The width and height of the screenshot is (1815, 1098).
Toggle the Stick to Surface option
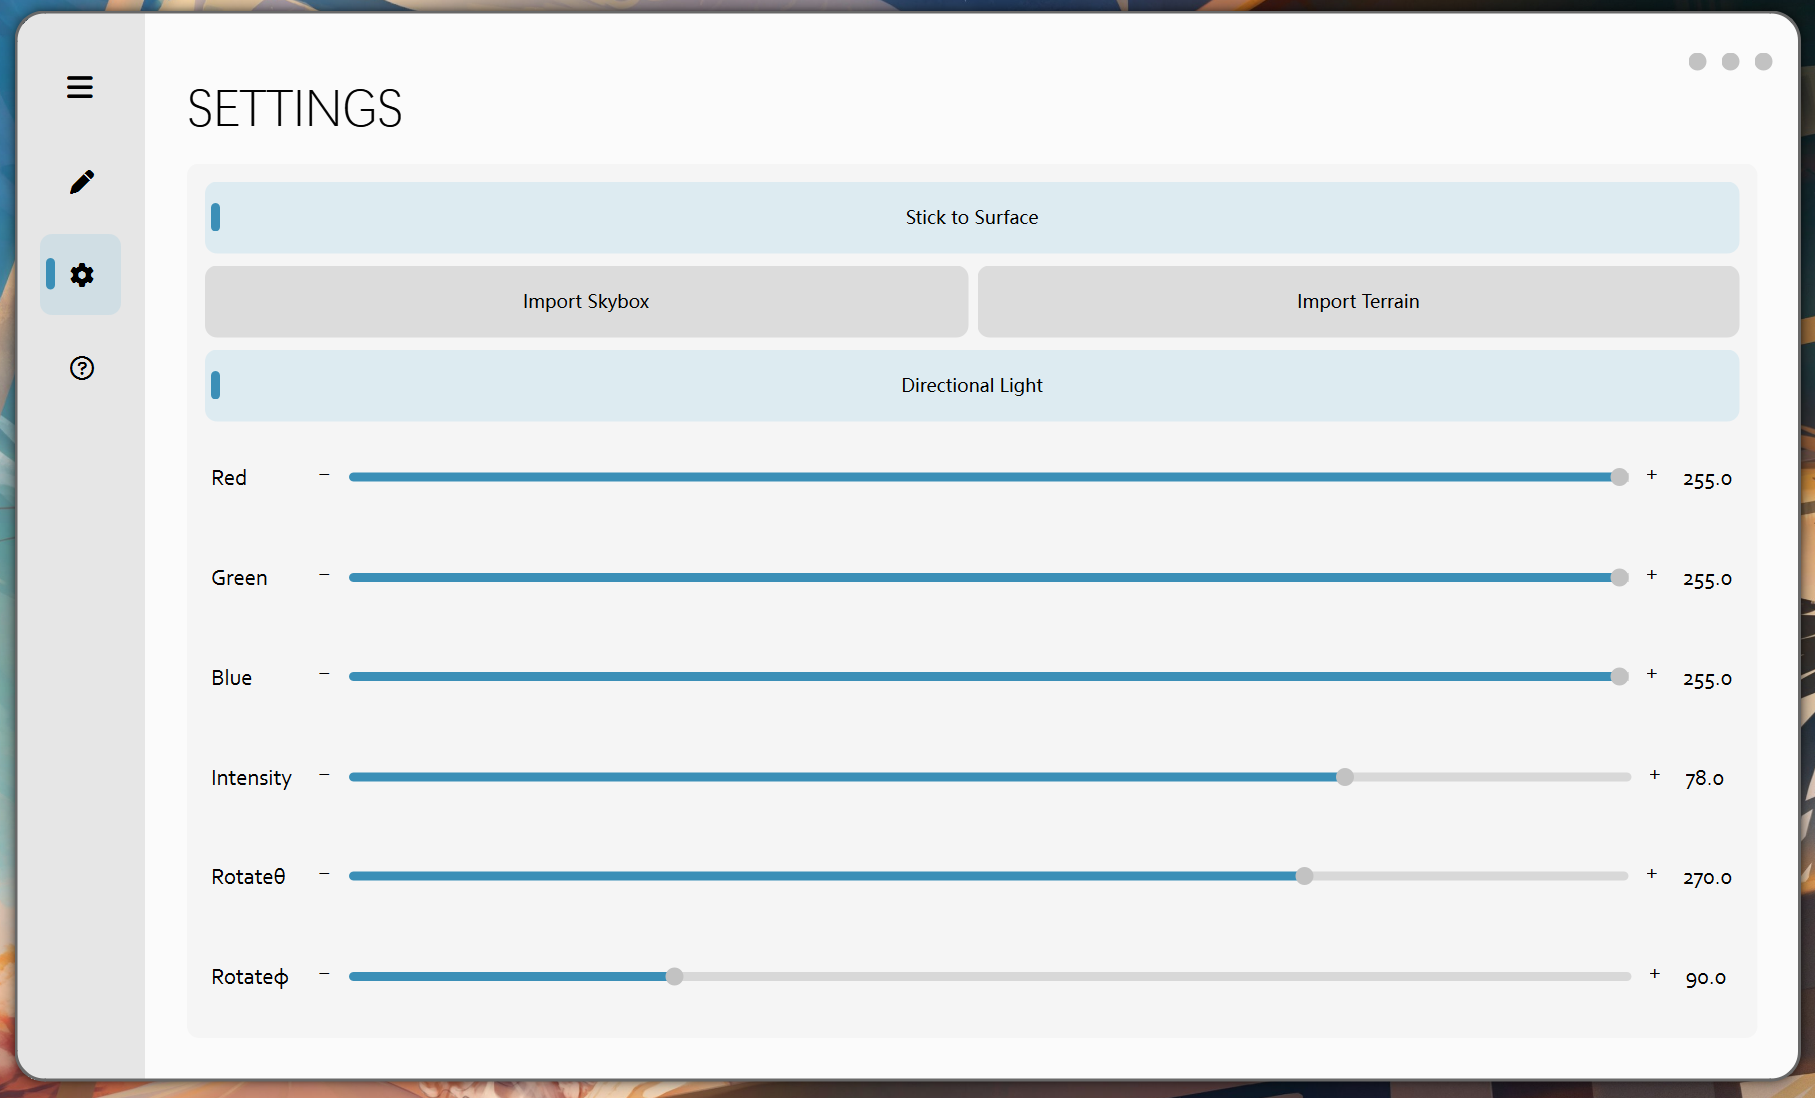click(971, 217)
